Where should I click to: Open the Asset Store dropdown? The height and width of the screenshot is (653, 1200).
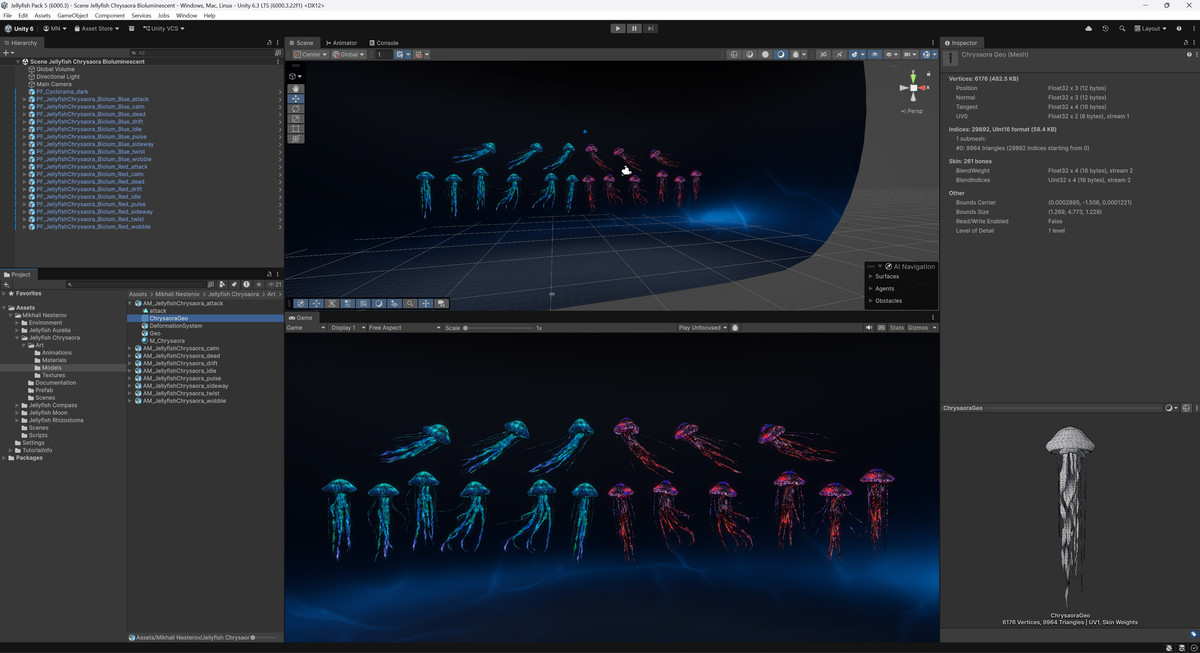[96, 28]
